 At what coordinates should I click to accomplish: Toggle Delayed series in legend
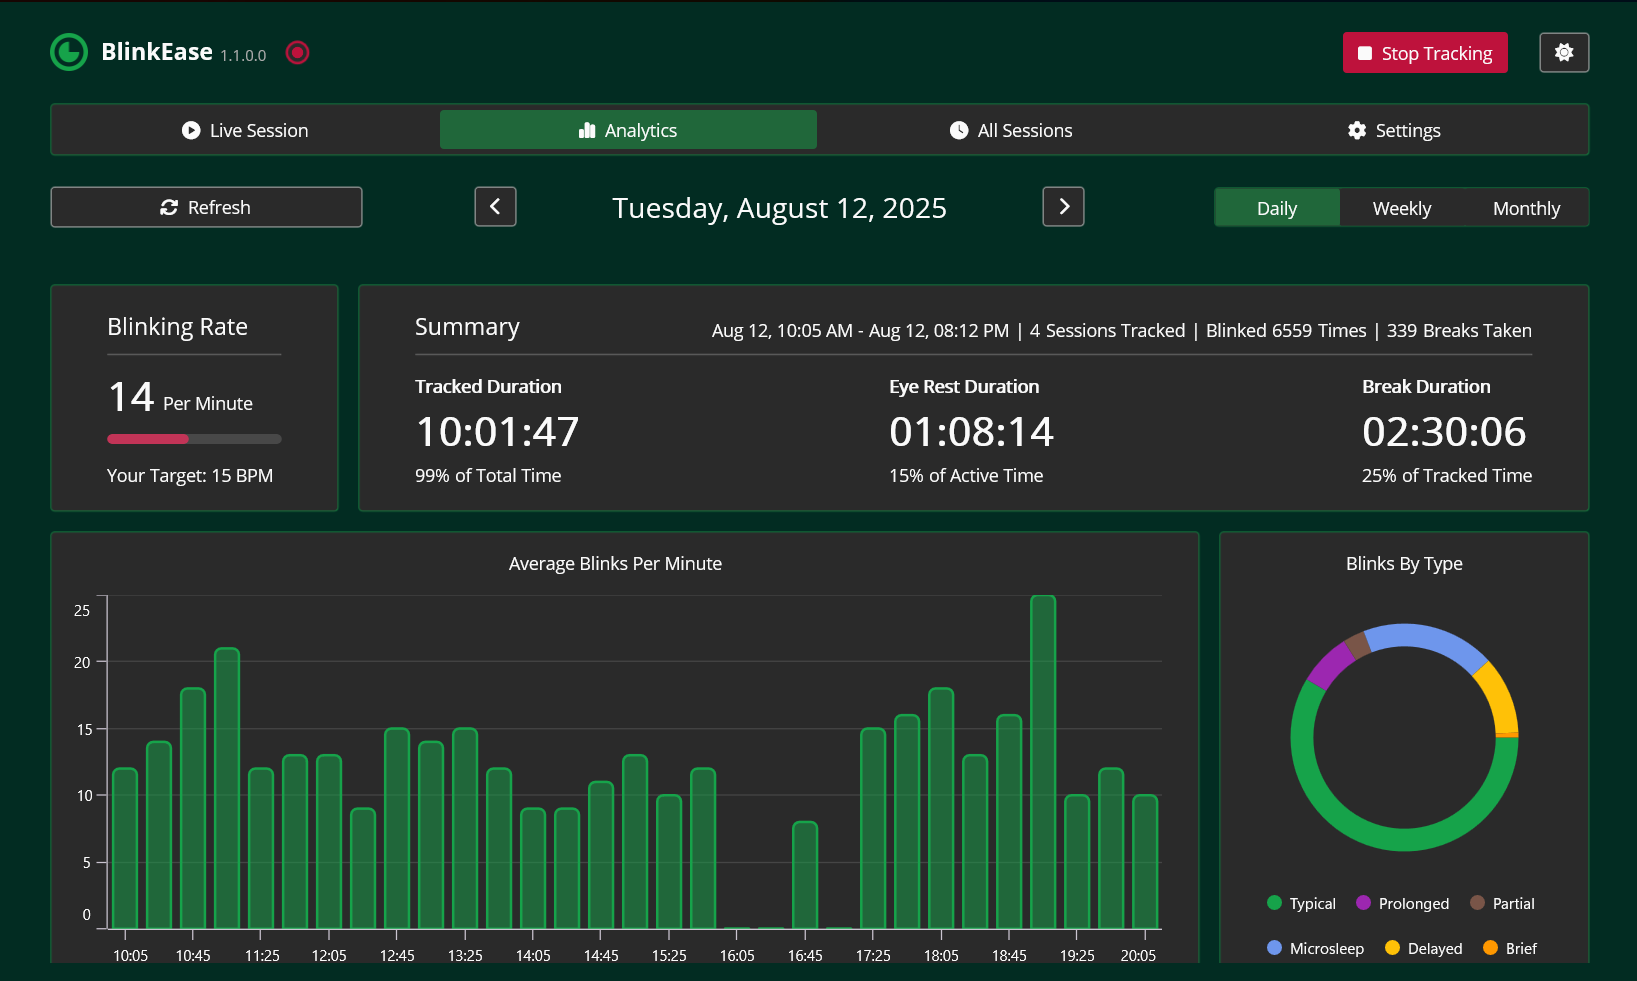pos(1423,948)
